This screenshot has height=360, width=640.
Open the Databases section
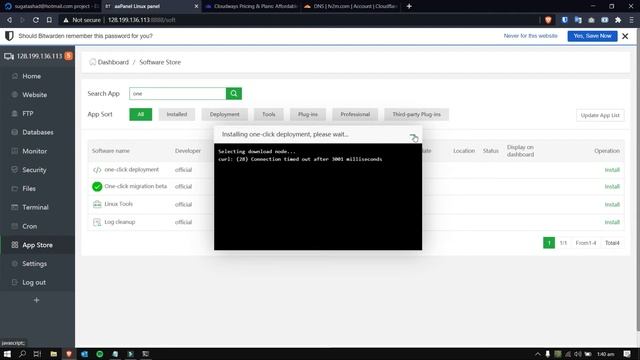38,132
